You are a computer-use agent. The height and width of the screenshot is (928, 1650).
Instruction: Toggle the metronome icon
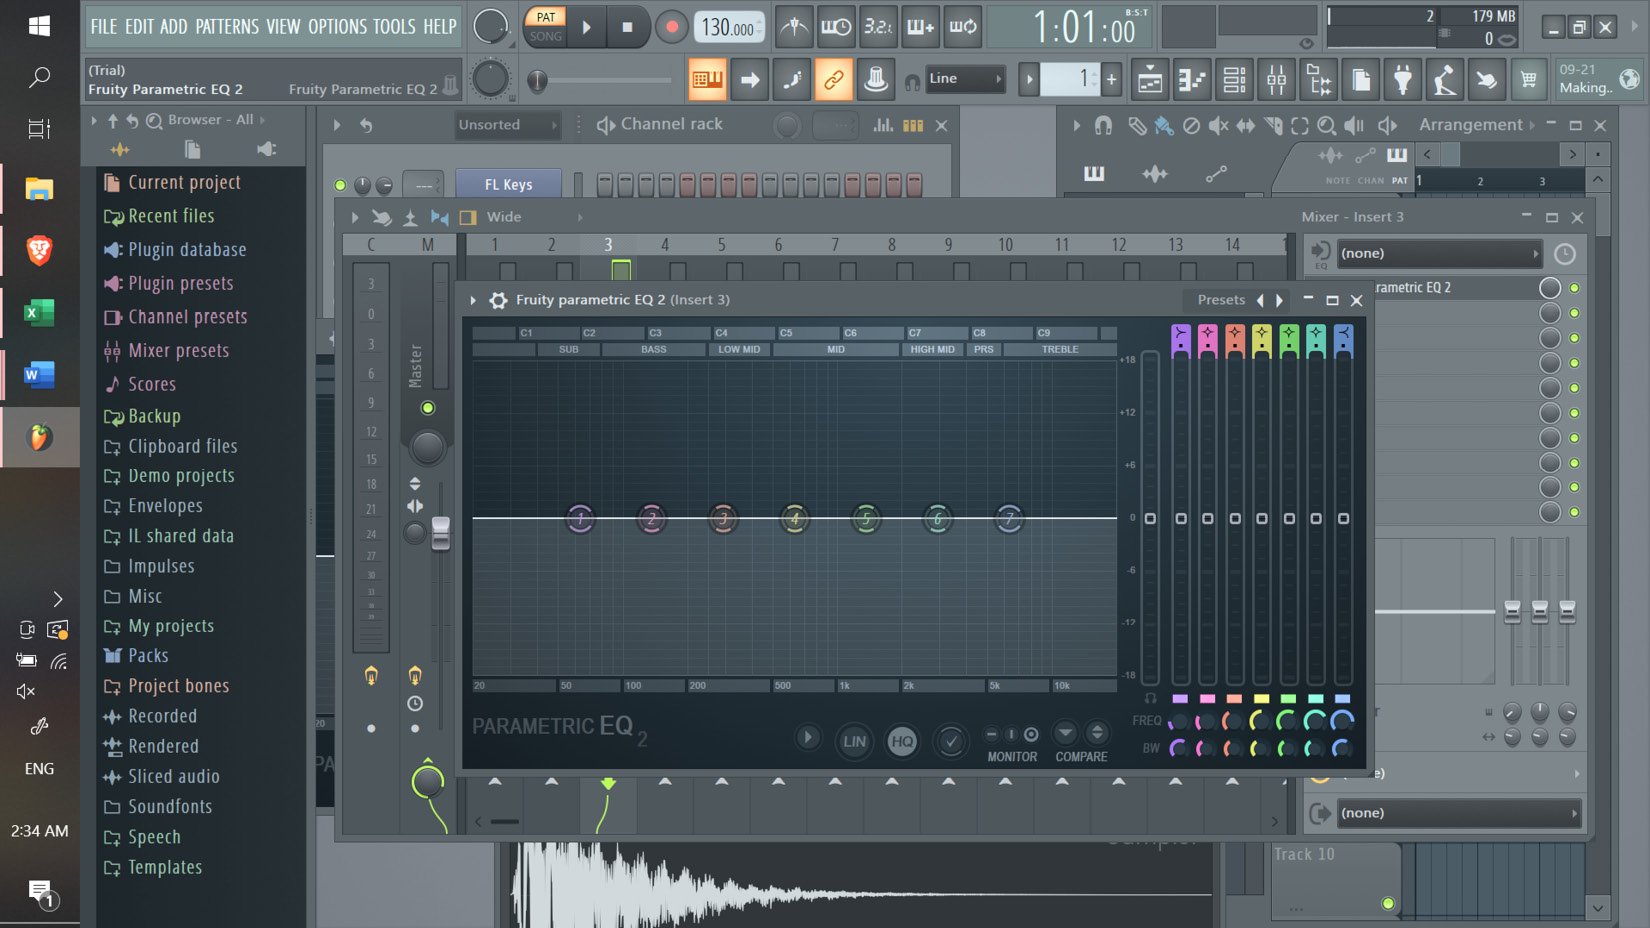point(794,27)
